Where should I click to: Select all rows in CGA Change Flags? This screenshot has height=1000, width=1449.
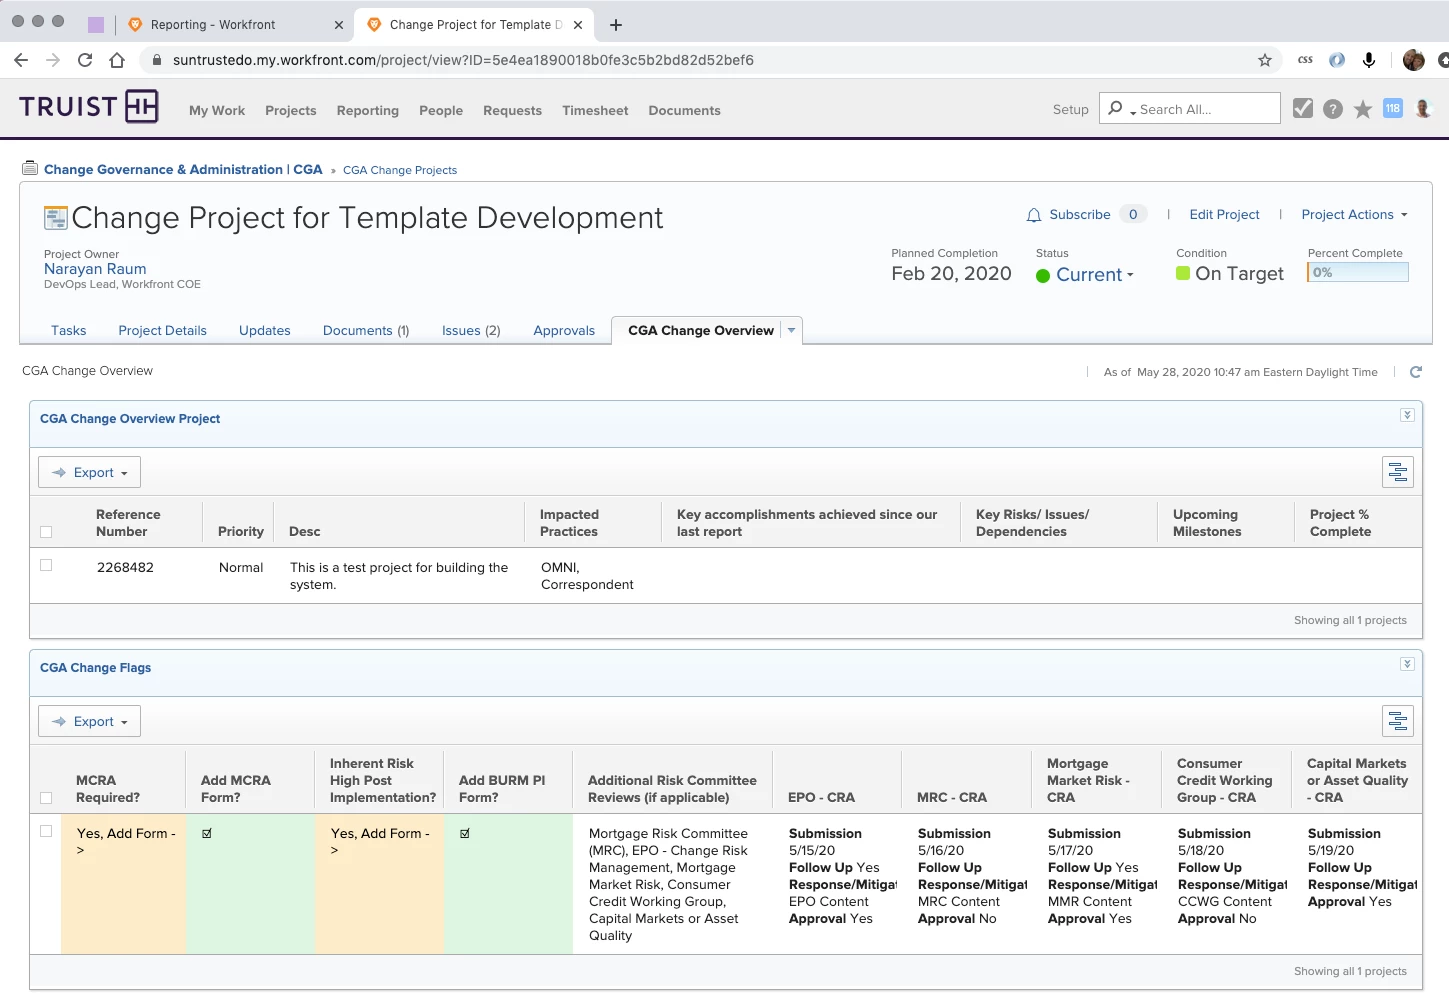pyautogui.click(x=46, y=798)
